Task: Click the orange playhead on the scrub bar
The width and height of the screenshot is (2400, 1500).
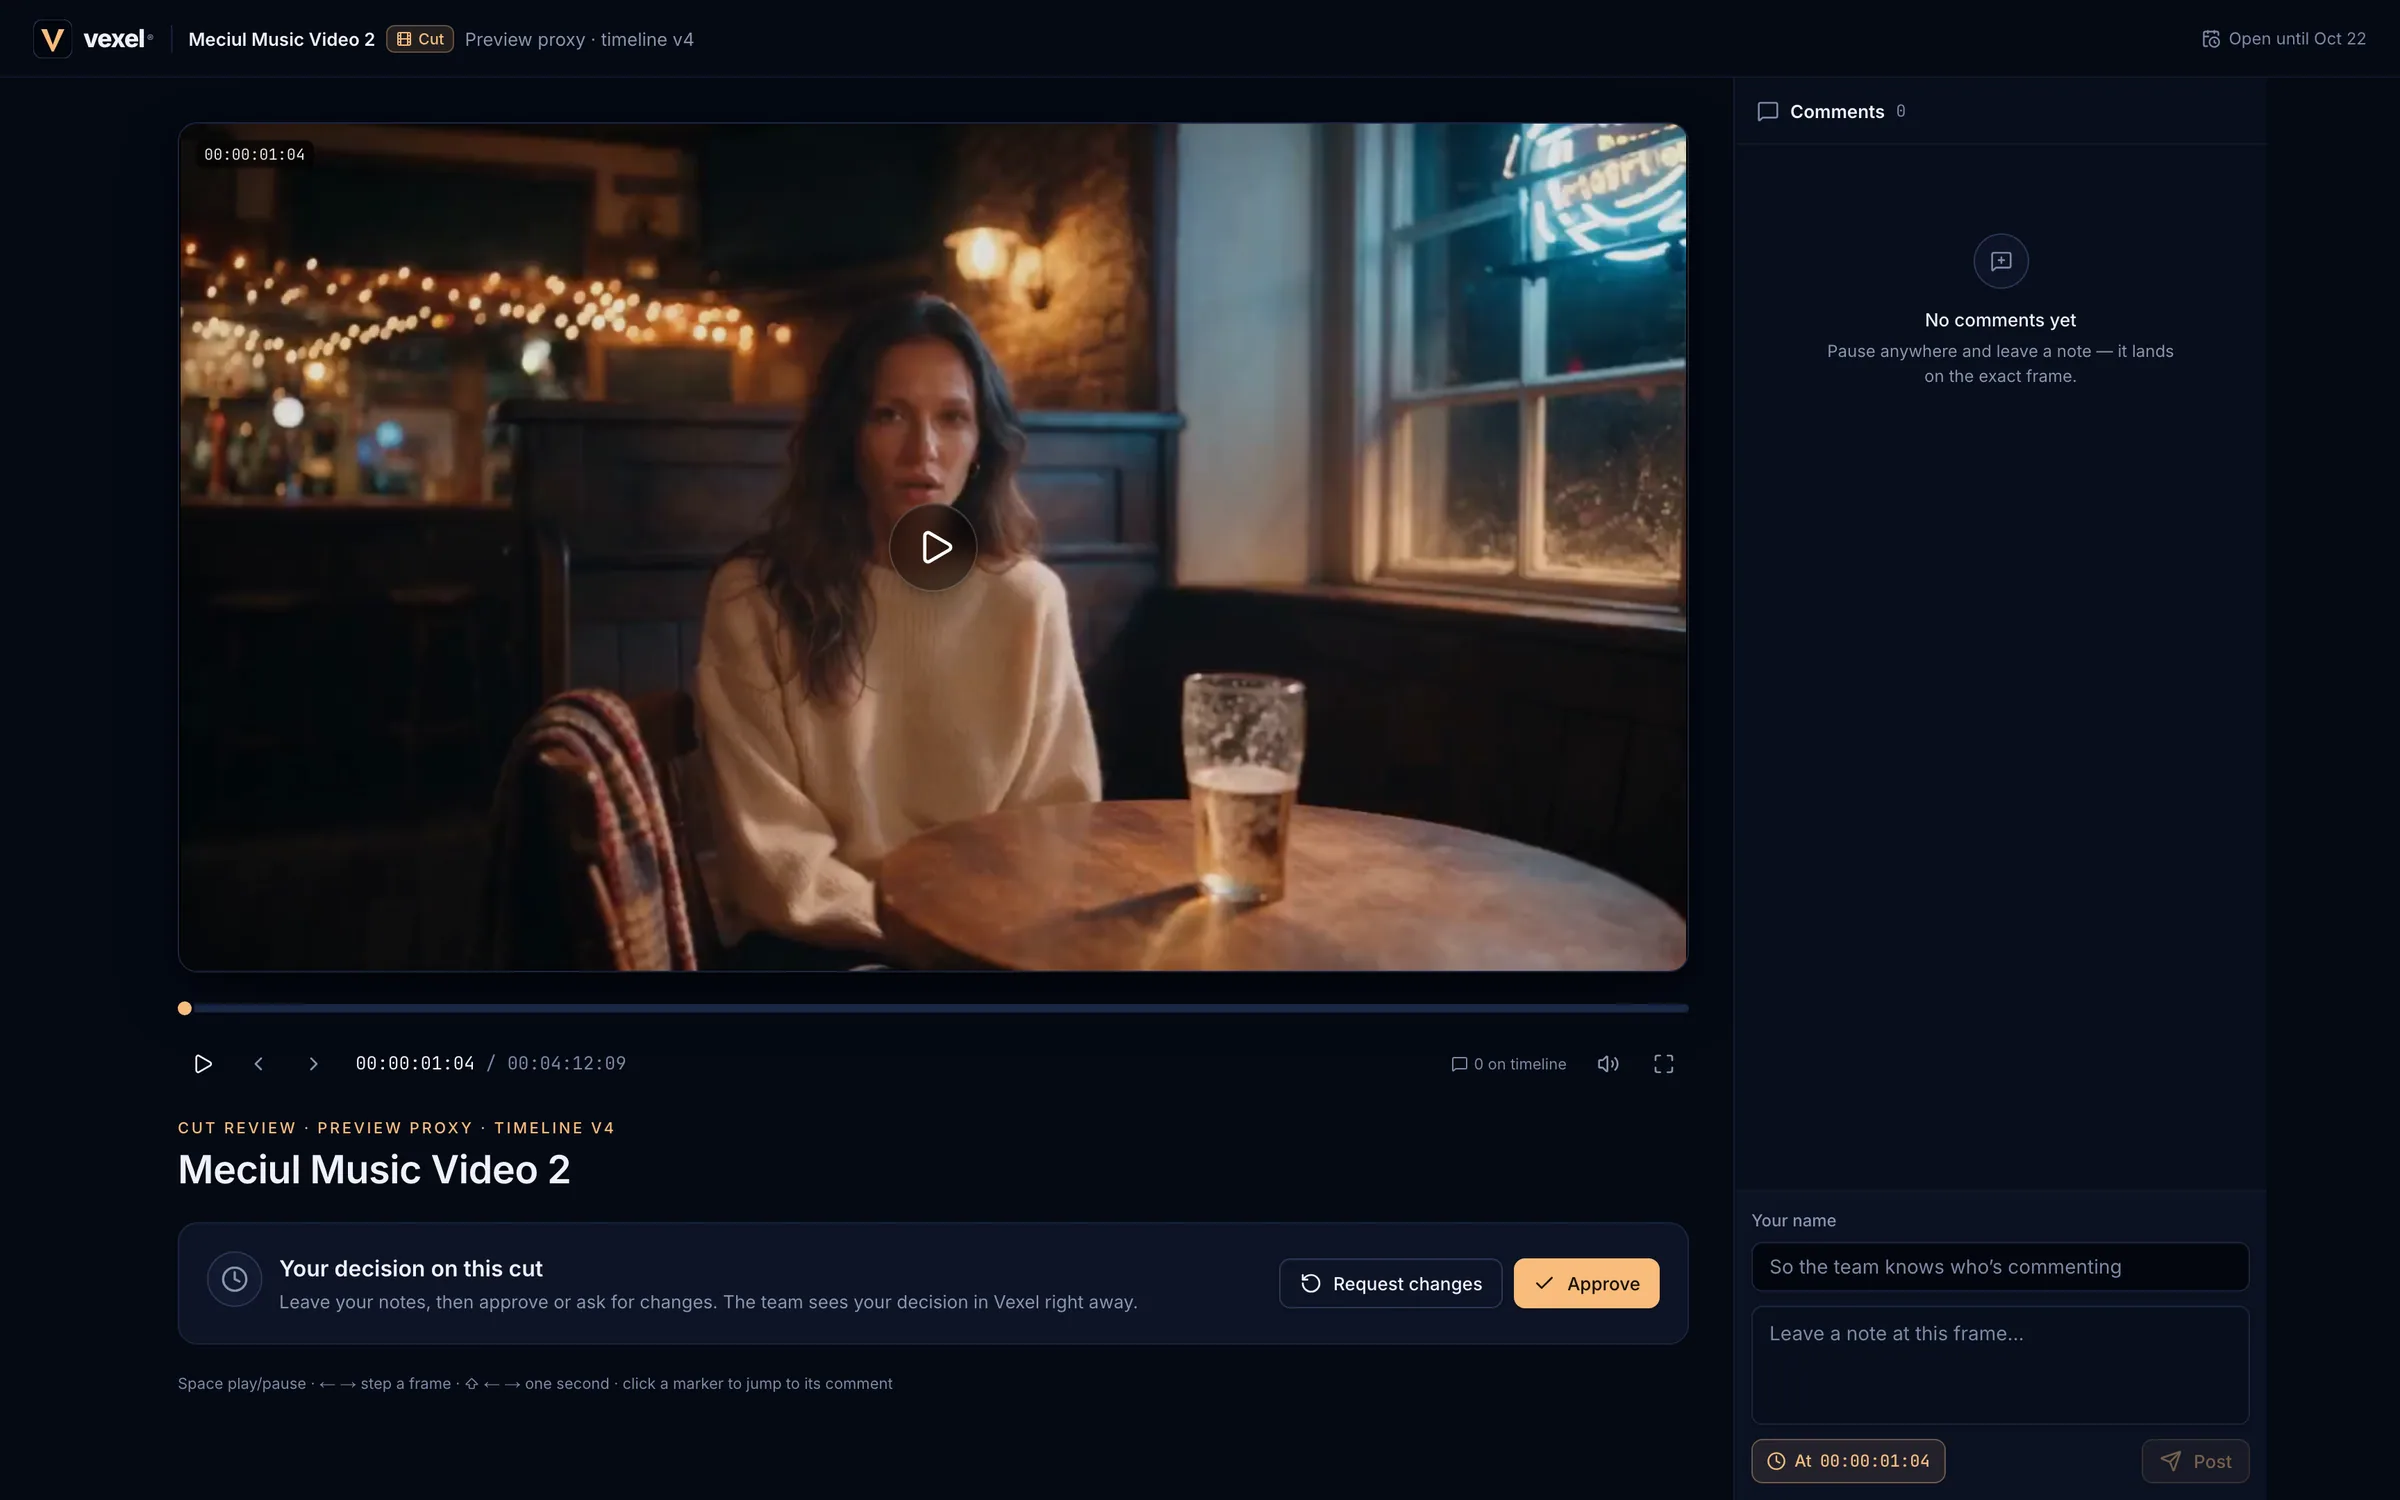Action: click(185, 1008)
